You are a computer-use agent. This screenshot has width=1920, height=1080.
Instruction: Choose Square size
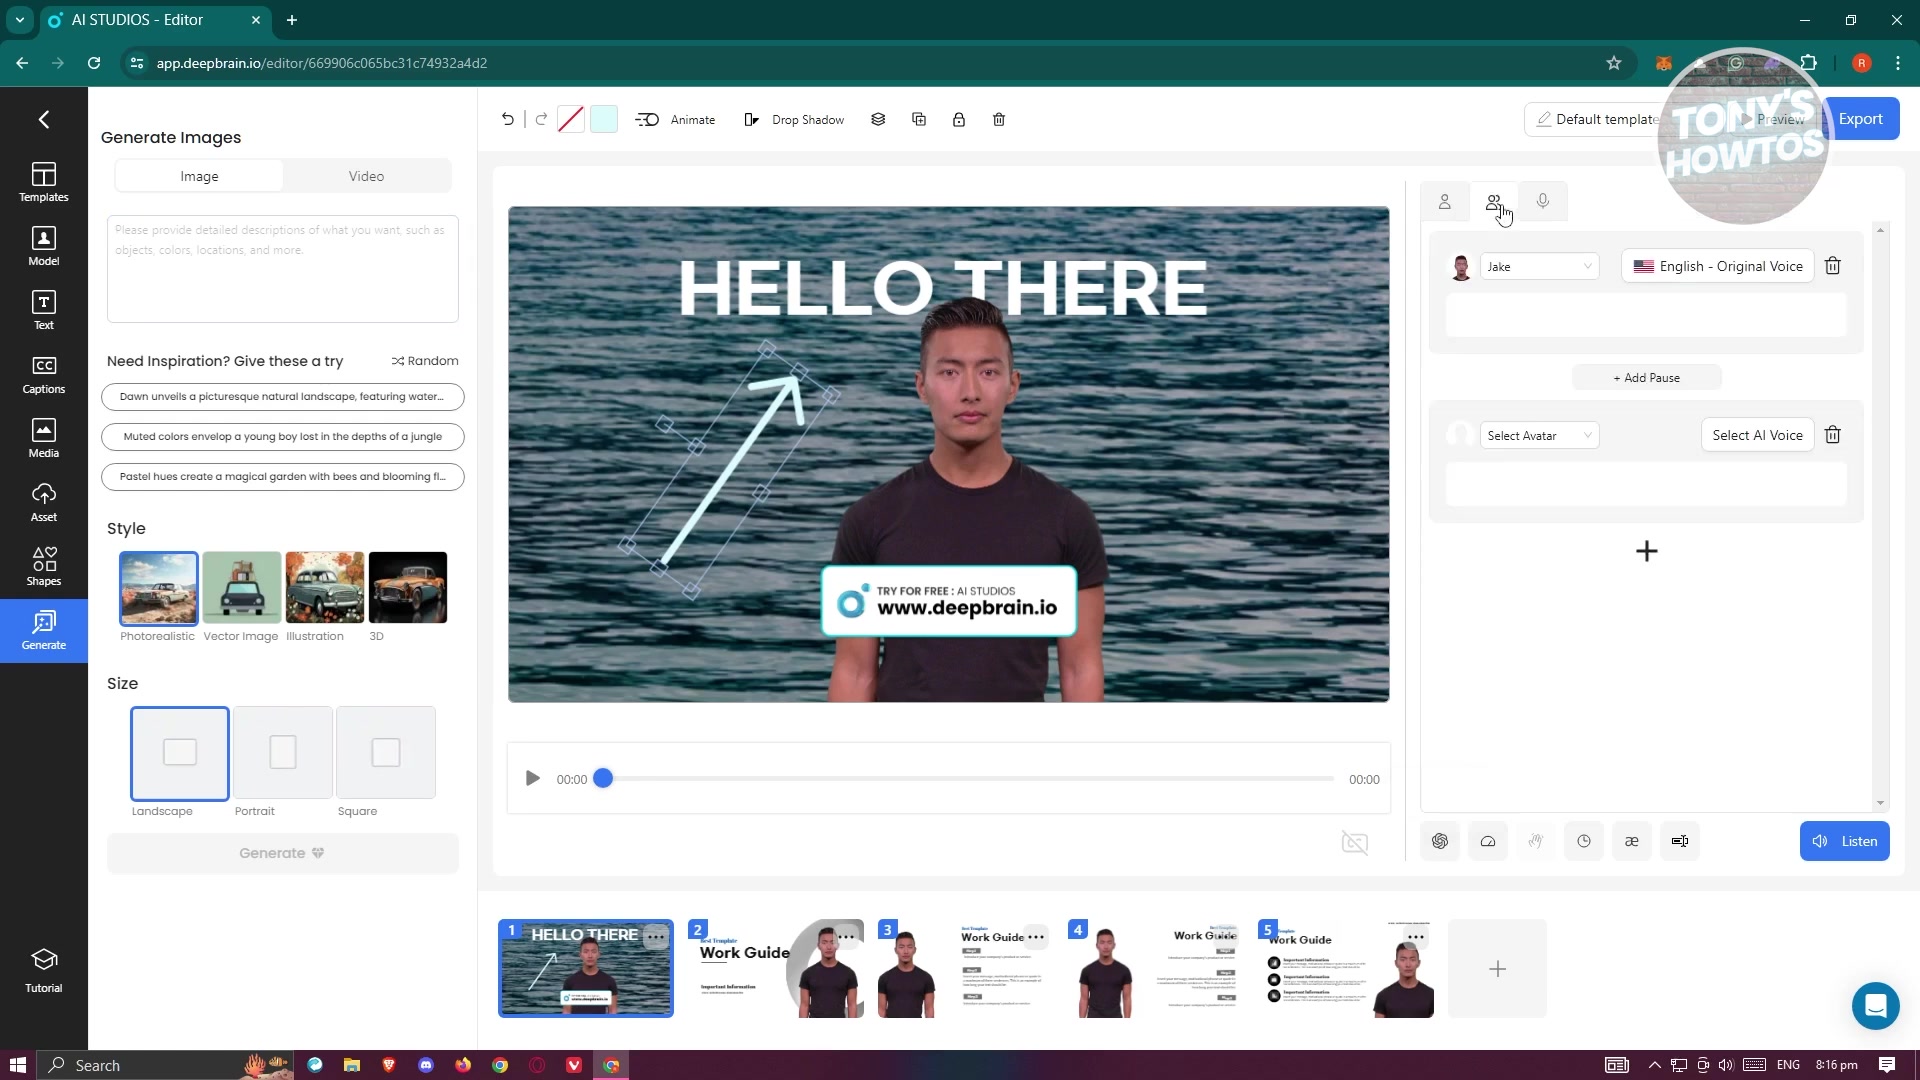[x=386, y=753]
